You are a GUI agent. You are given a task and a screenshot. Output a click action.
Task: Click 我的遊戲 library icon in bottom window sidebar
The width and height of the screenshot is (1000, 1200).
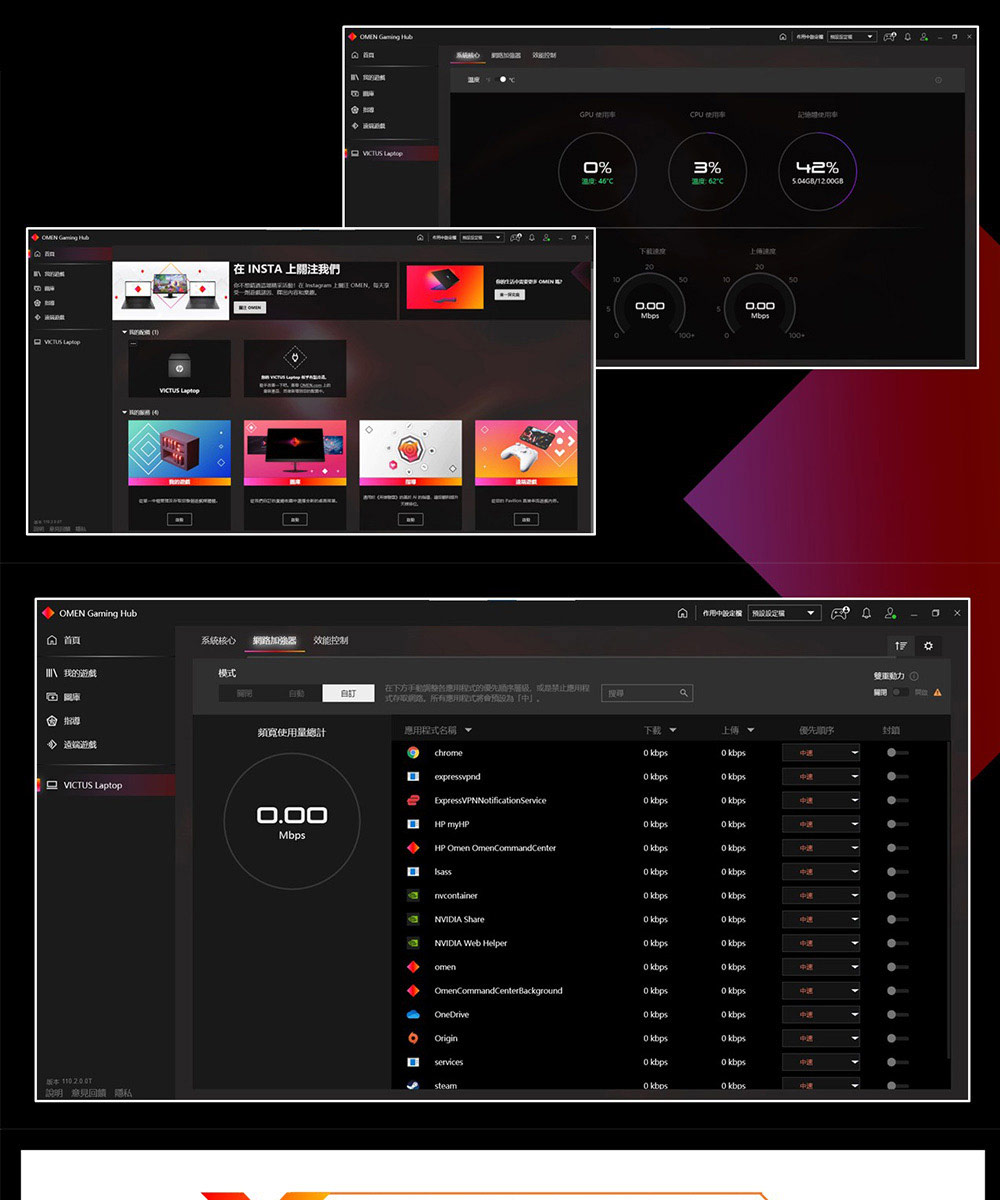pyautogui.click(x=51, y=673)
